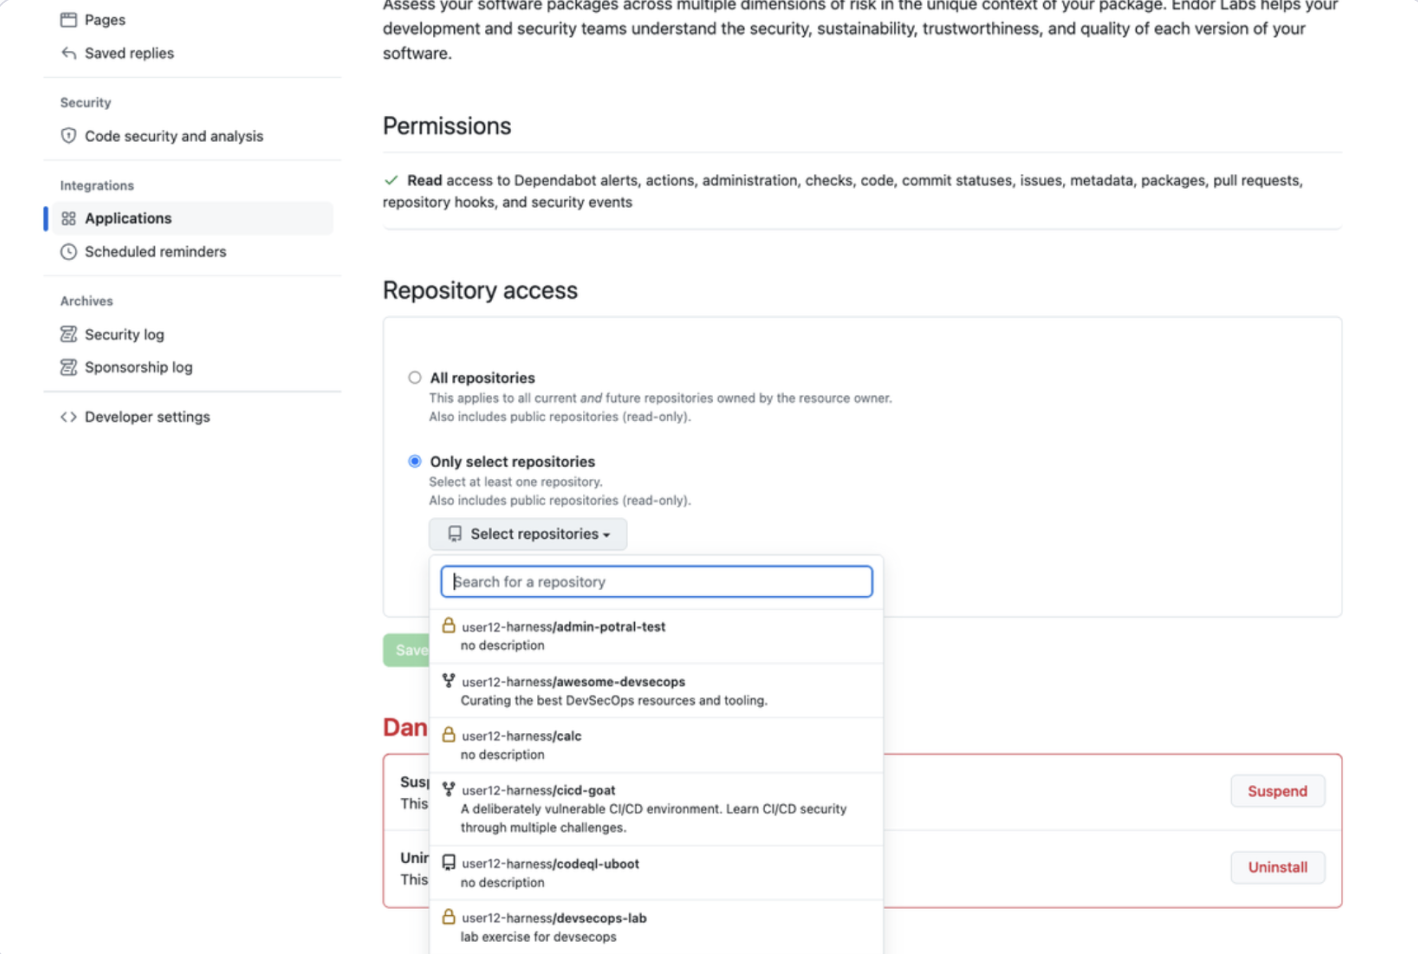Image resolution: width=1418 pixels, height=954 pixels.
Task: Click the Saved replies arrow icon
Action: 68,53
